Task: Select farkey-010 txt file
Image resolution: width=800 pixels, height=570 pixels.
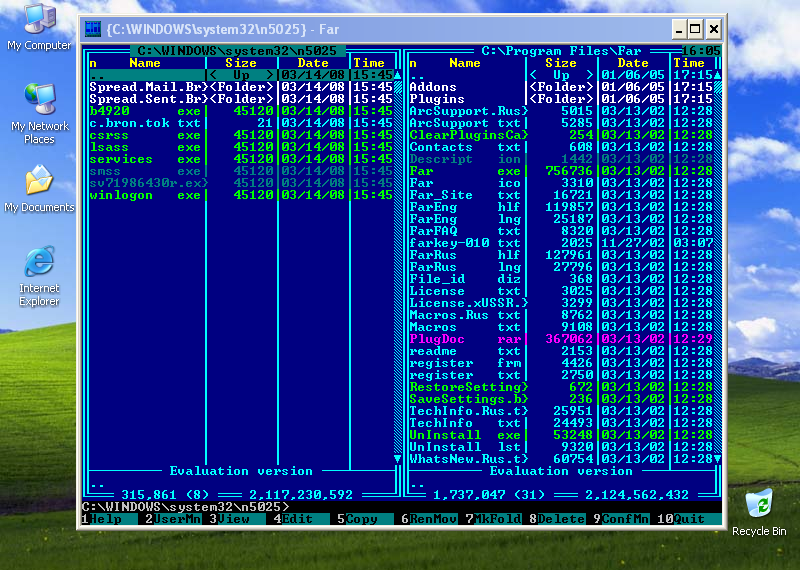Action: point(561,243)
